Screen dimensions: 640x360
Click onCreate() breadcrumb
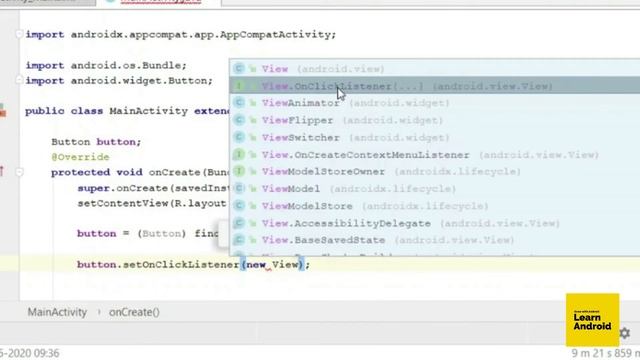tap(134, 312)
